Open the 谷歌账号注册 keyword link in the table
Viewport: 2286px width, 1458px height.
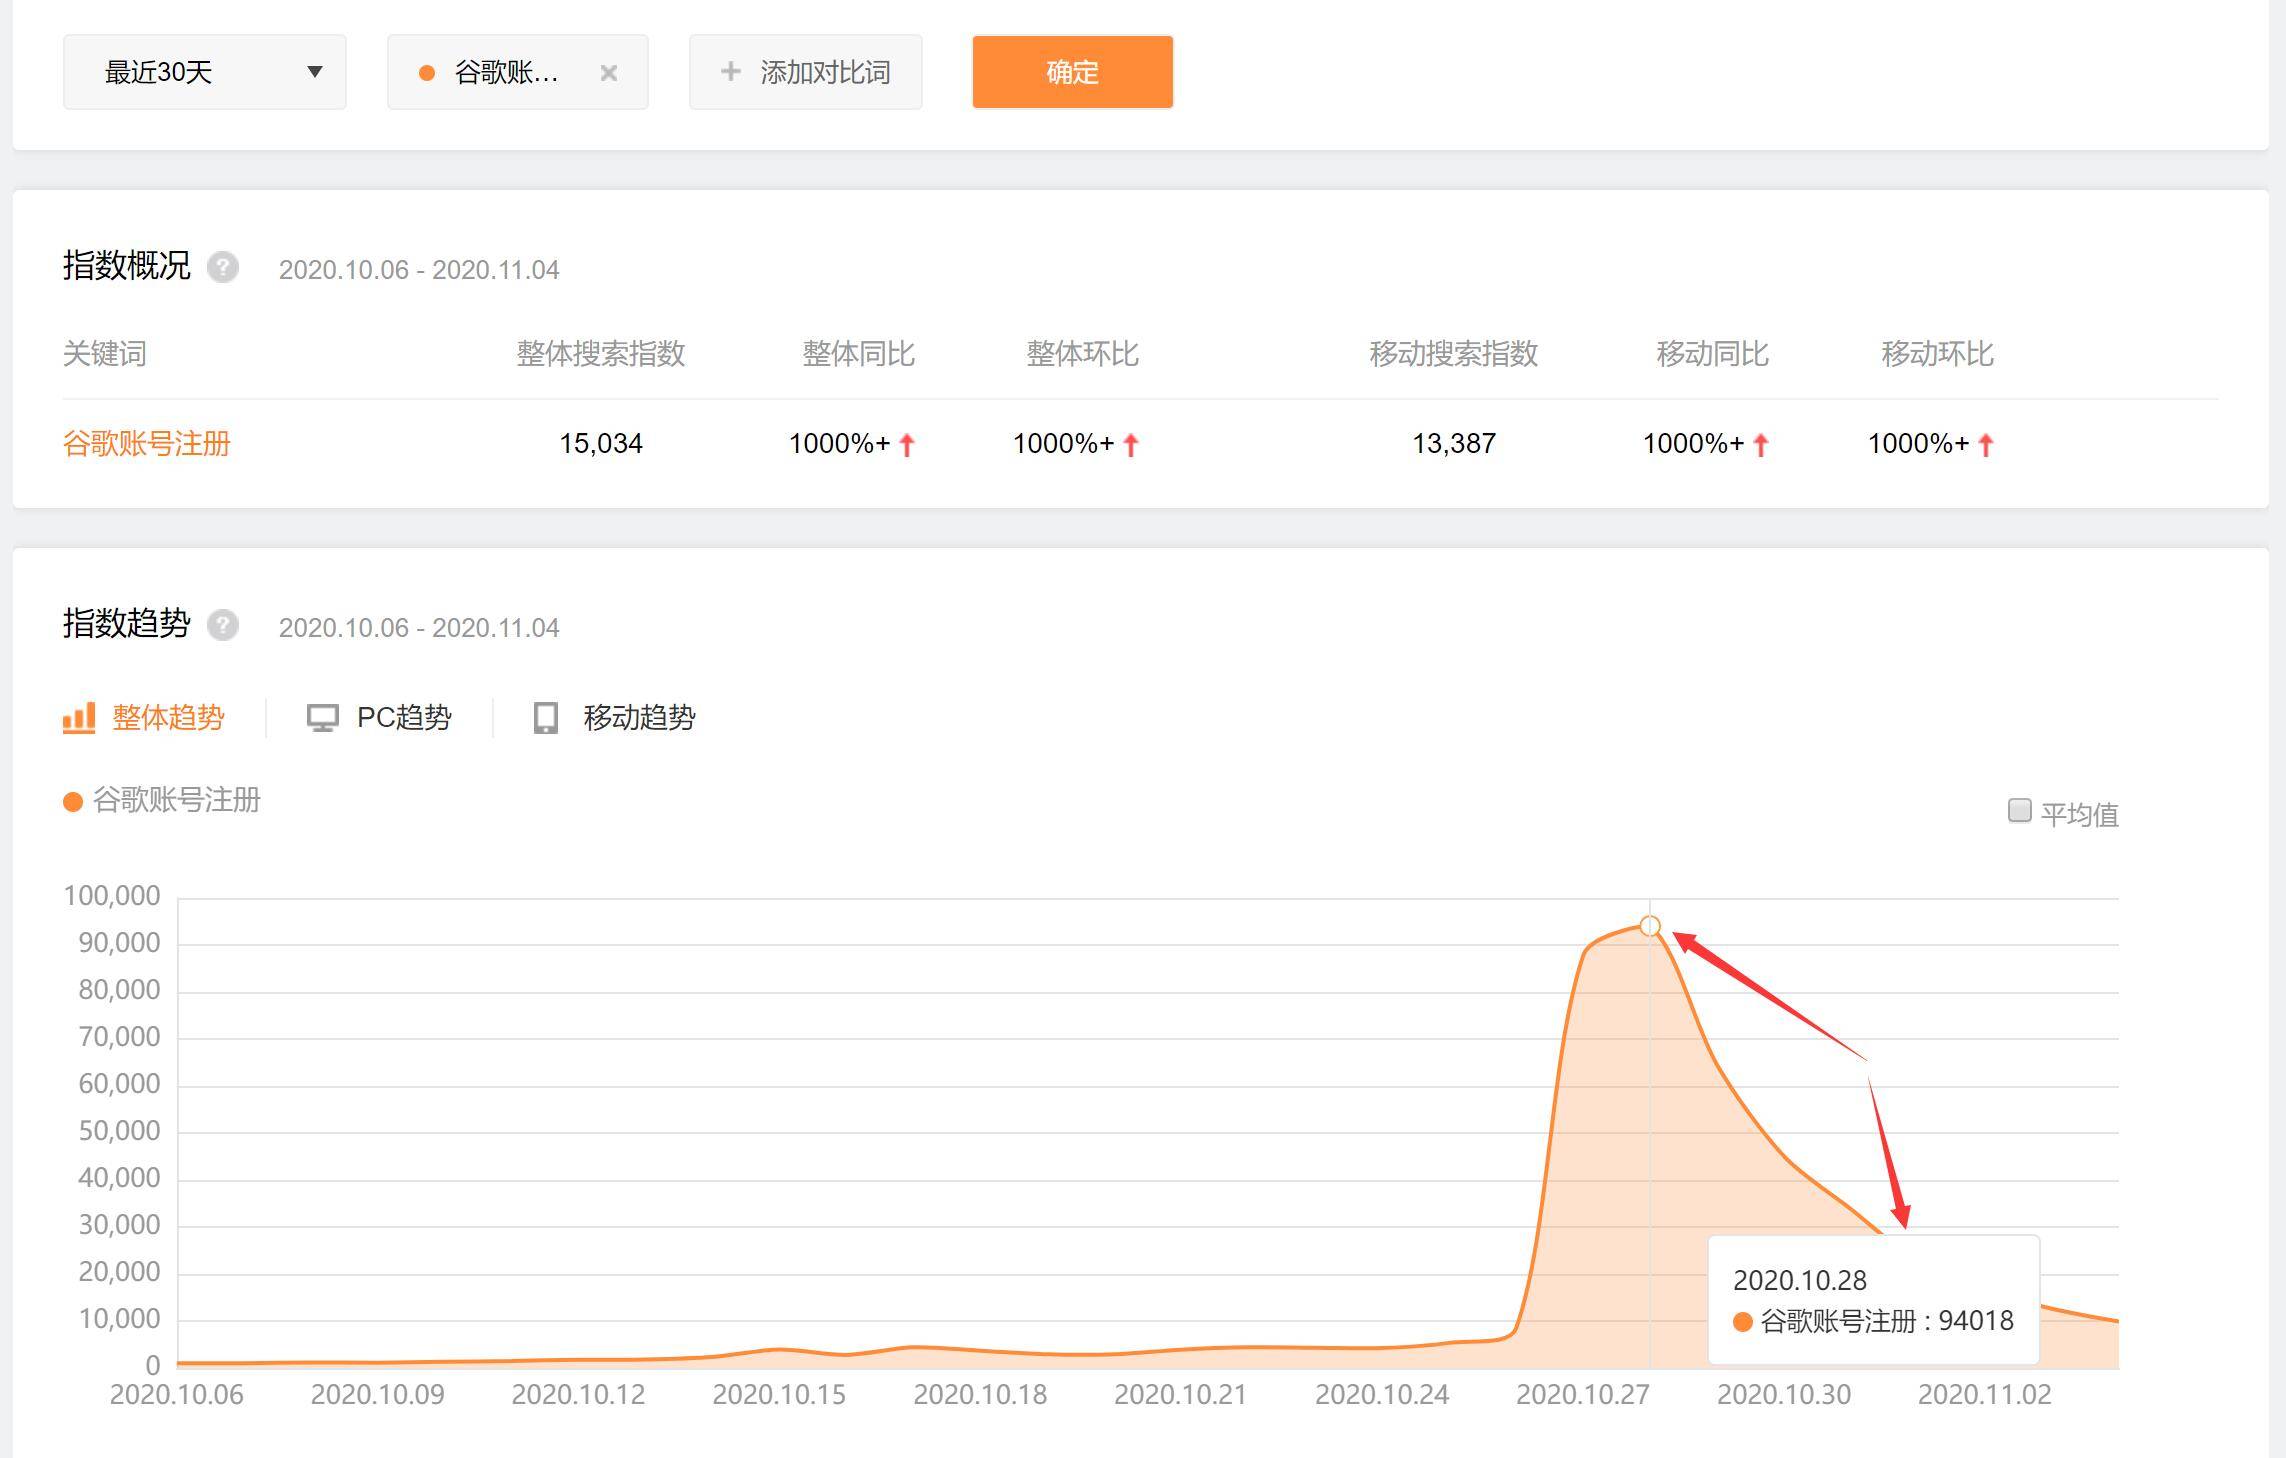point(147,443)
